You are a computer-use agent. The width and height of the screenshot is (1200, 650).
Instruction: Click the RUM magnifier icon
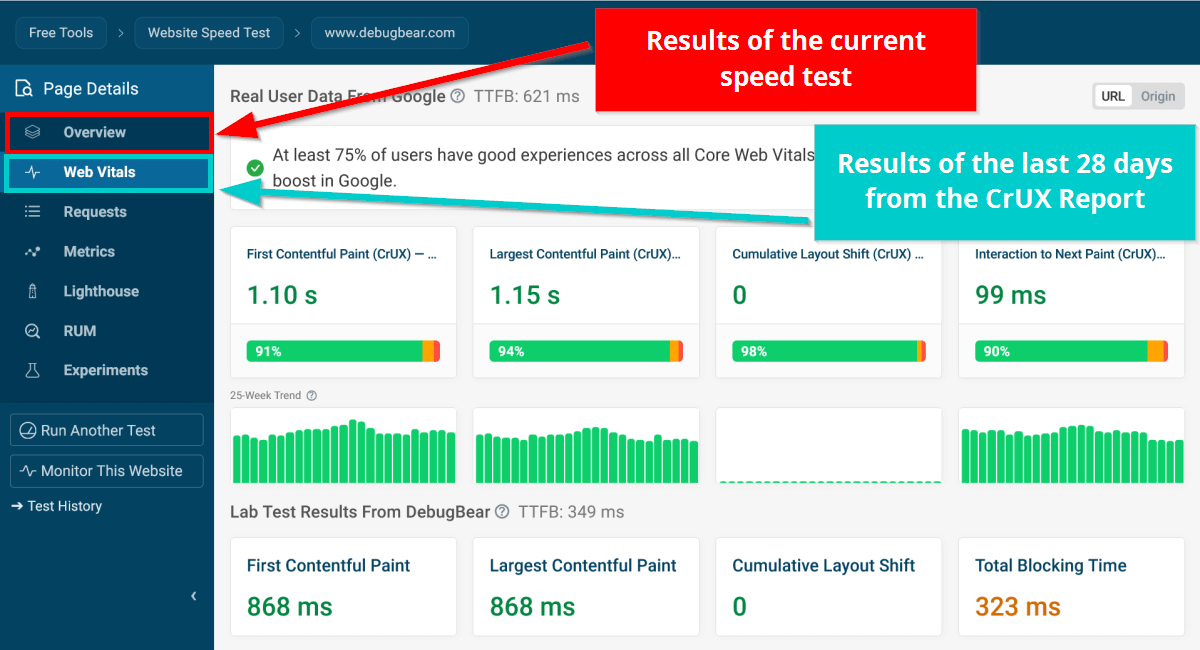coord(33,331)
